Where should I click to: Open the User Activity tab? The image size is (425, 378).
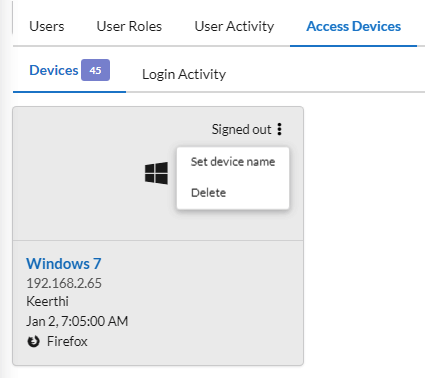tap(234, 26)
